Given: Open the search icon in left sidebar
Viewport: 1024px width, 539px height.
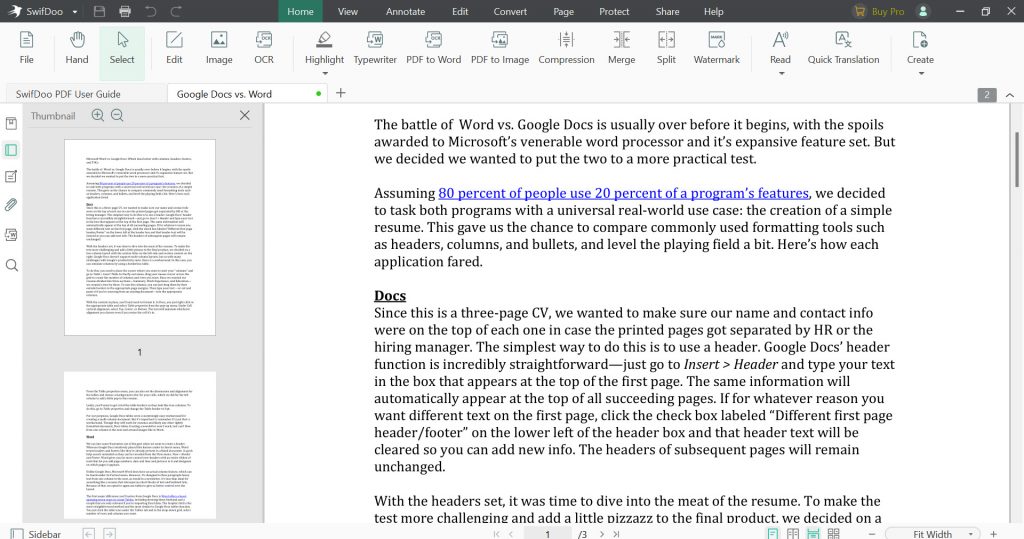Looking at the screenshot, I should (x=12, y=265).
